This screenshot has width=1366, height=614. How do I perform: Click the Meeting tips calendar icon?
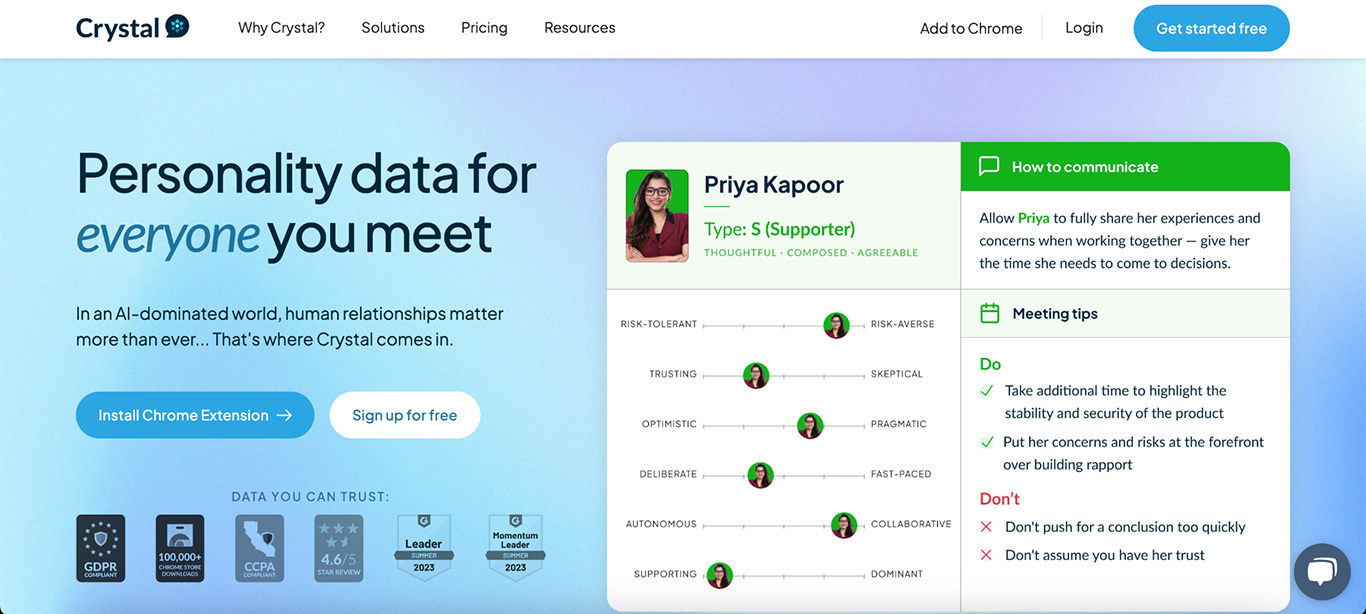(990, 313)
